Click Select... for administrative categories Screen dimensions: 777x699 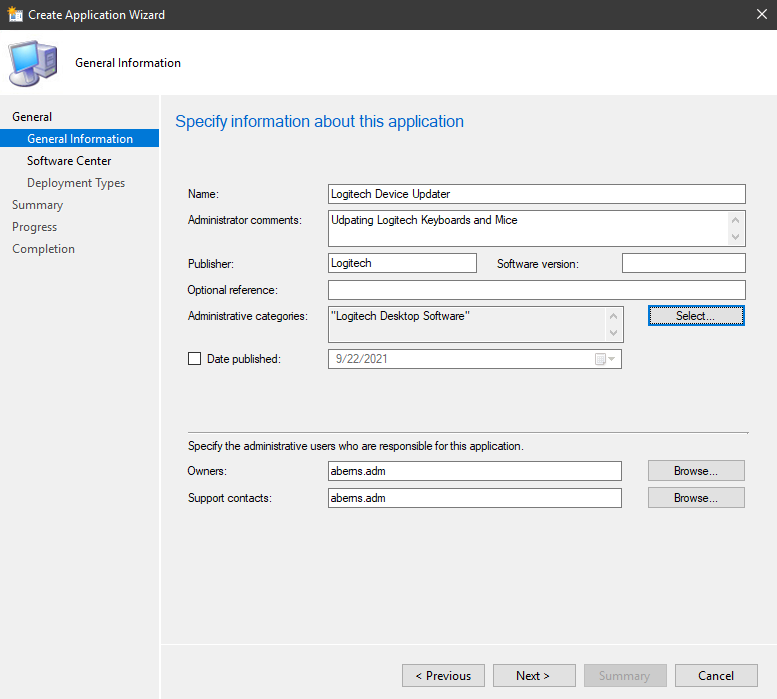pyautogui.click(x=696, y=316)
